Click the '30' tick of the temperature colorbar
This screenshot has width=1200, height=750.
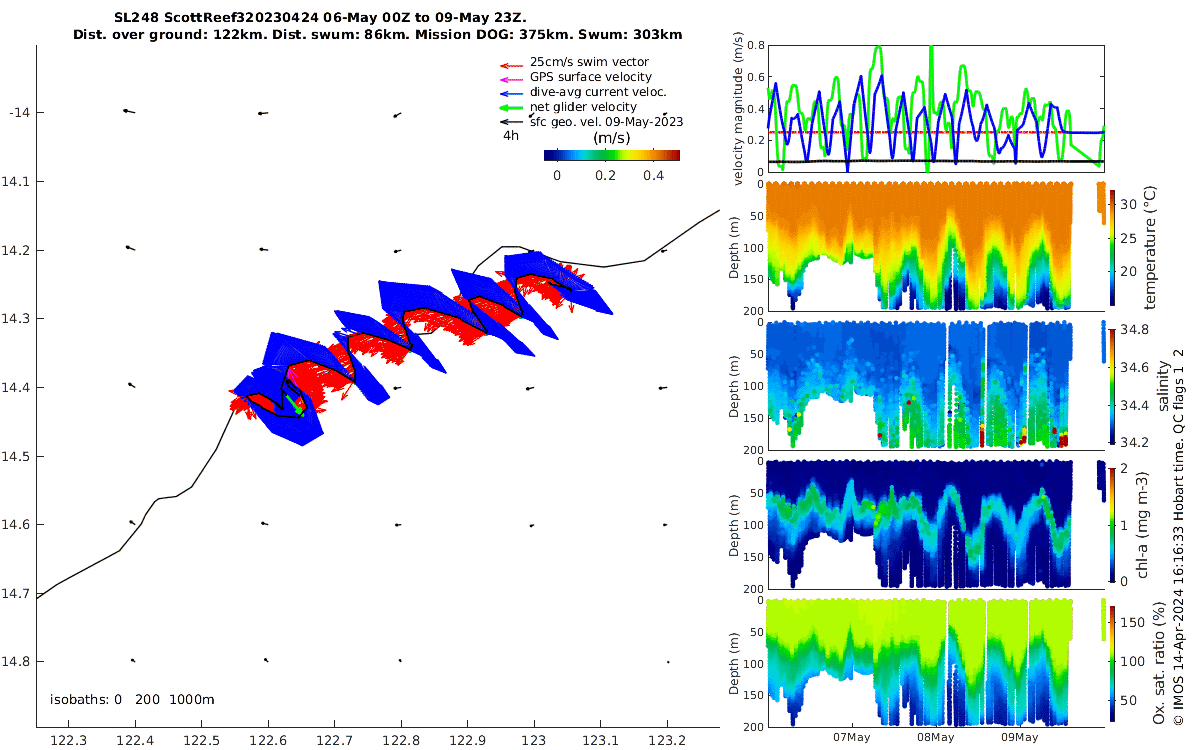1128,204
